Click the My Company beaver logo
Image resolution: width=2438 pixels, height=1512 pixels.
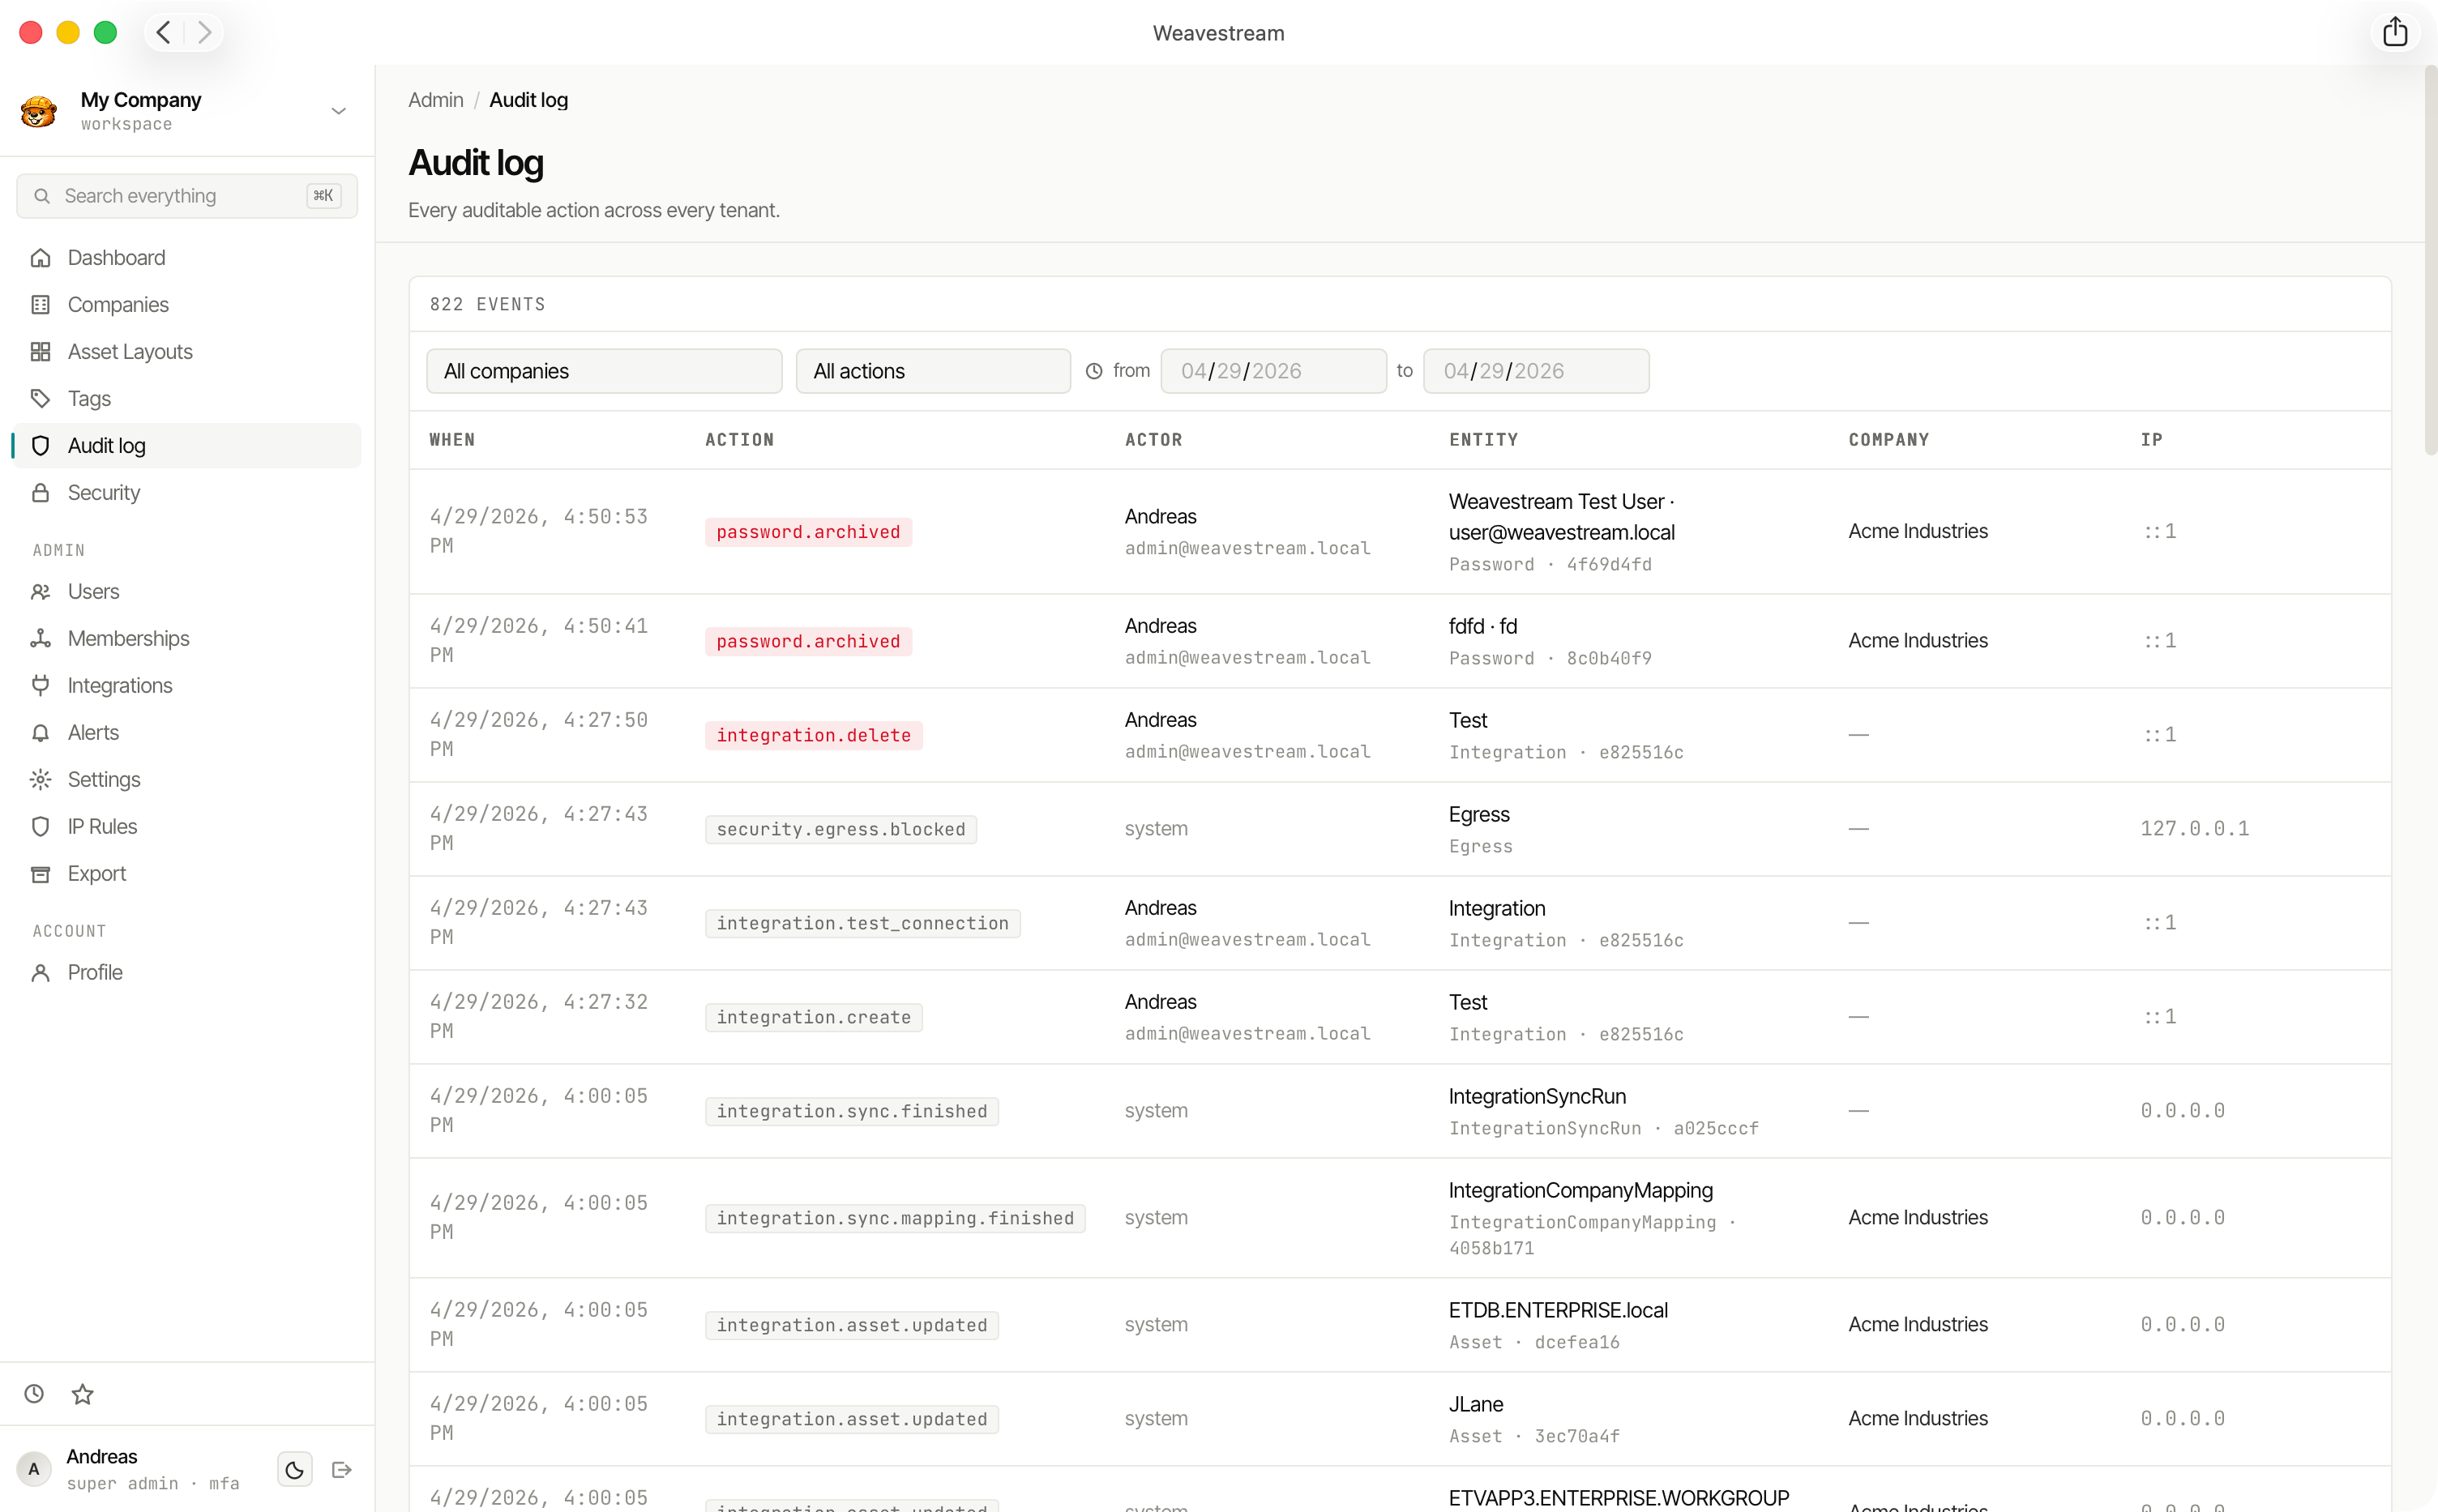point(39,111)
